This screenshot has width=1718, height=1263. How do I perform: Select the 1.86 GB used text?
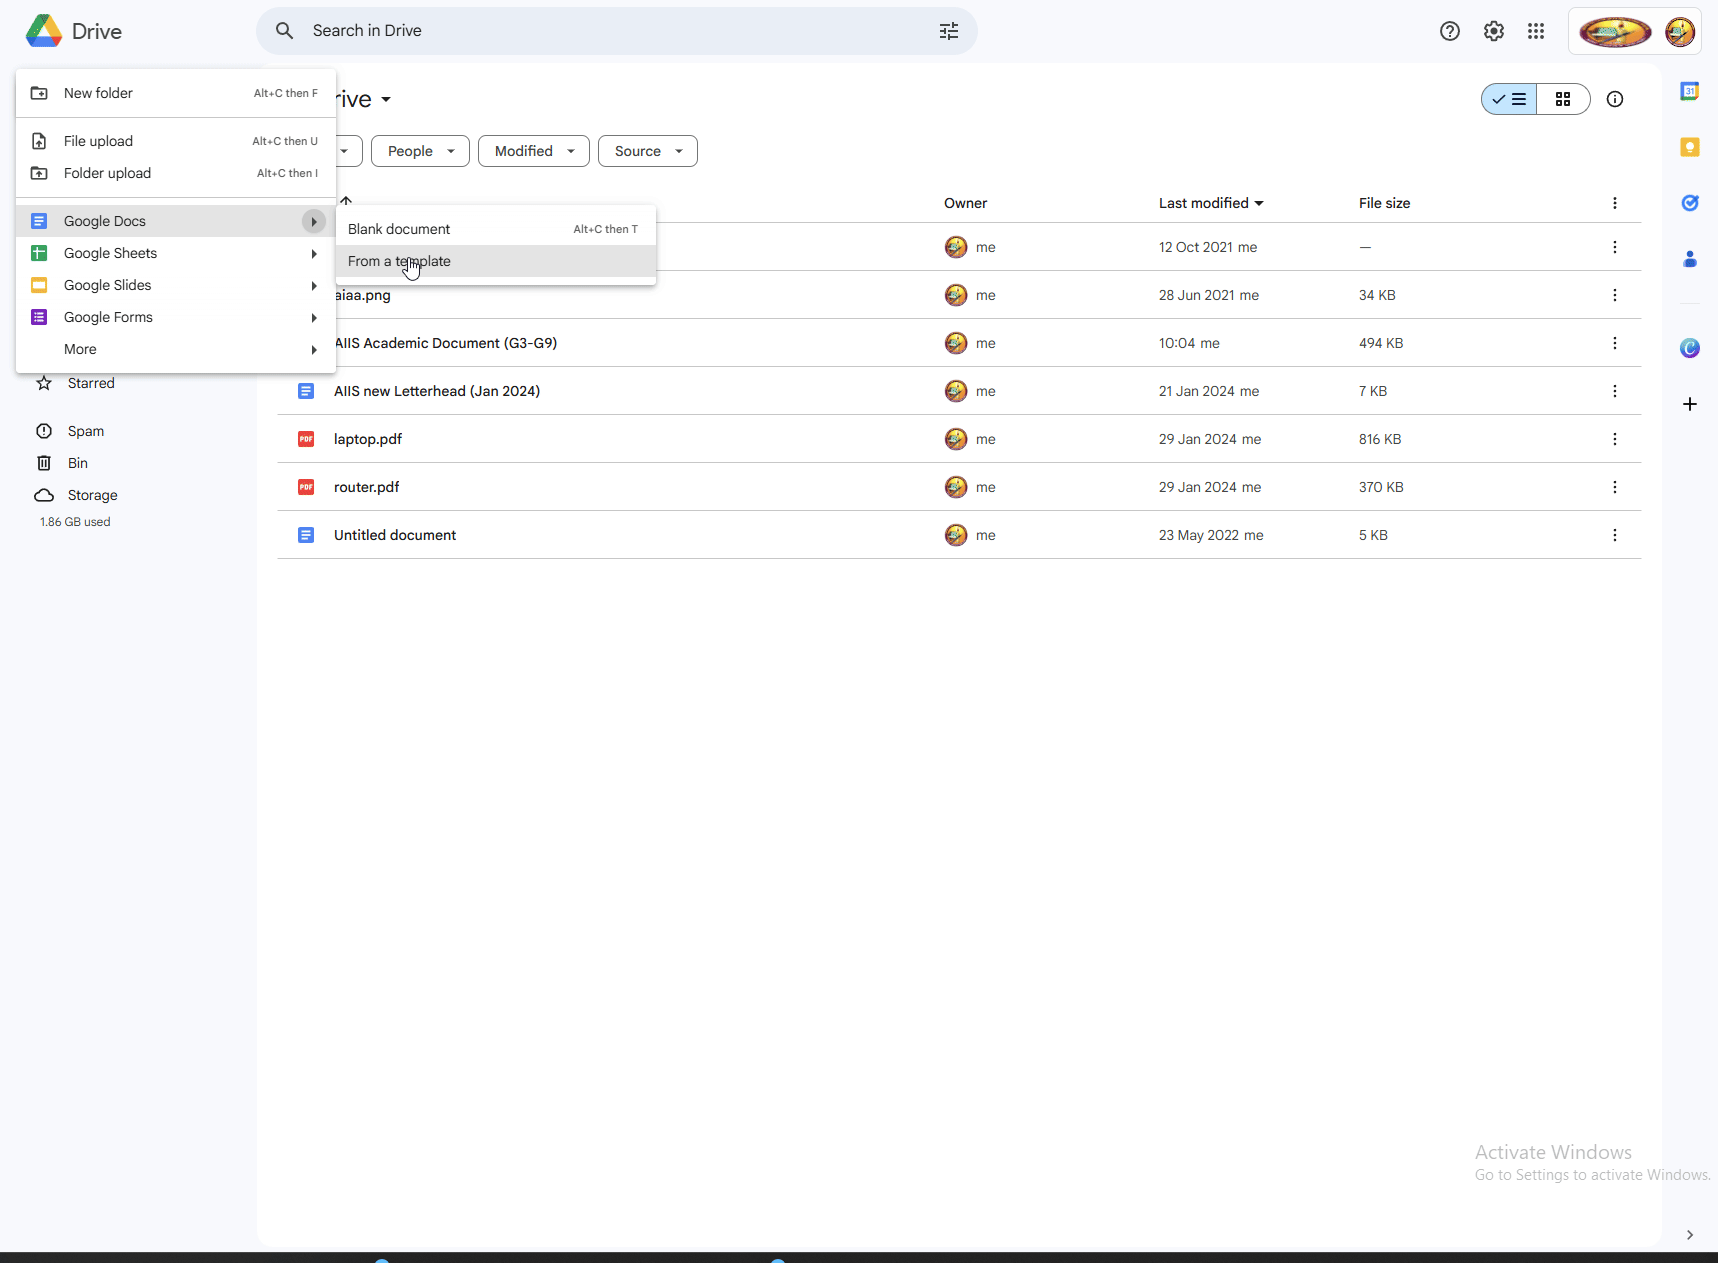pos(75,522)
